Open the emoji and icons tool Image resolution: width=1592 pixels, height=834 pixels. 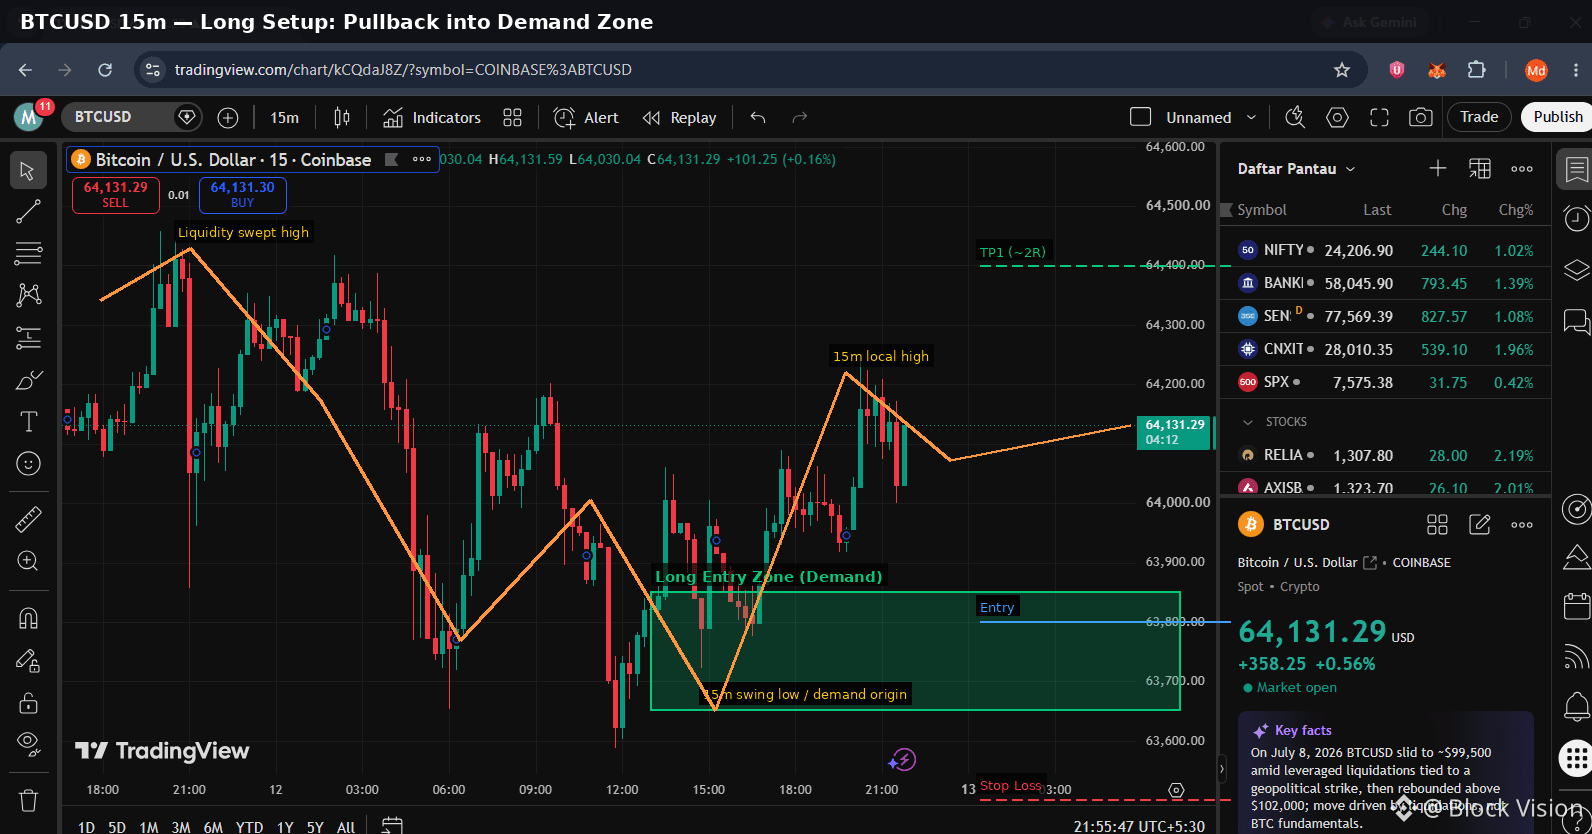(28, 463)
